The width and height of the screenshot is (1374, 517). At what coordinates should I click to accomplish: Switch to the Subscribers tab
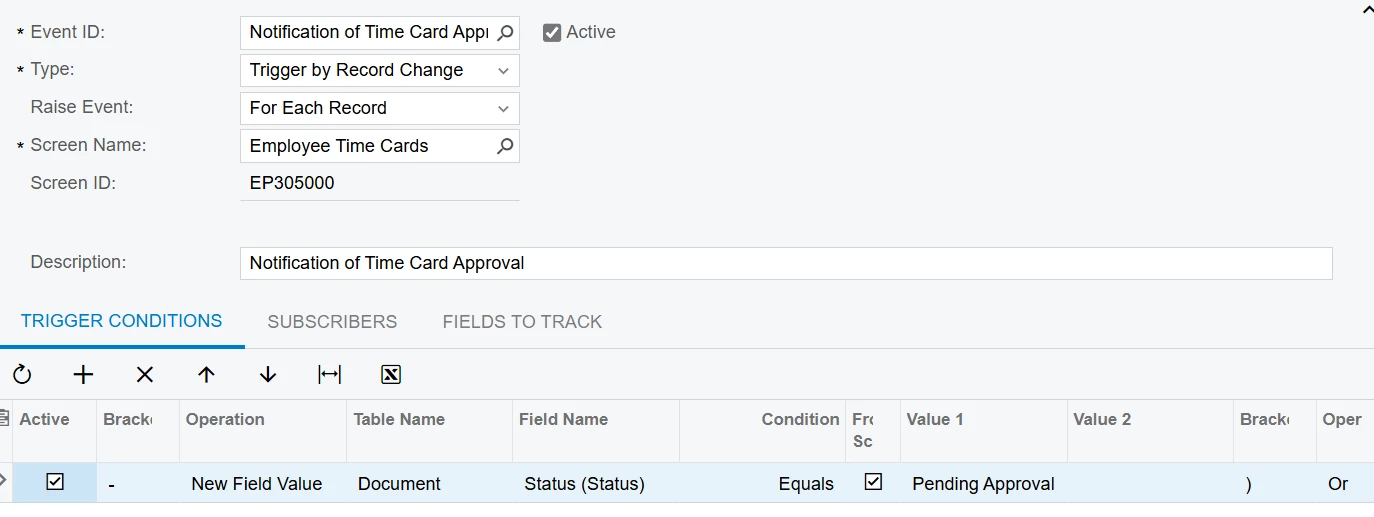pos(332,322)
